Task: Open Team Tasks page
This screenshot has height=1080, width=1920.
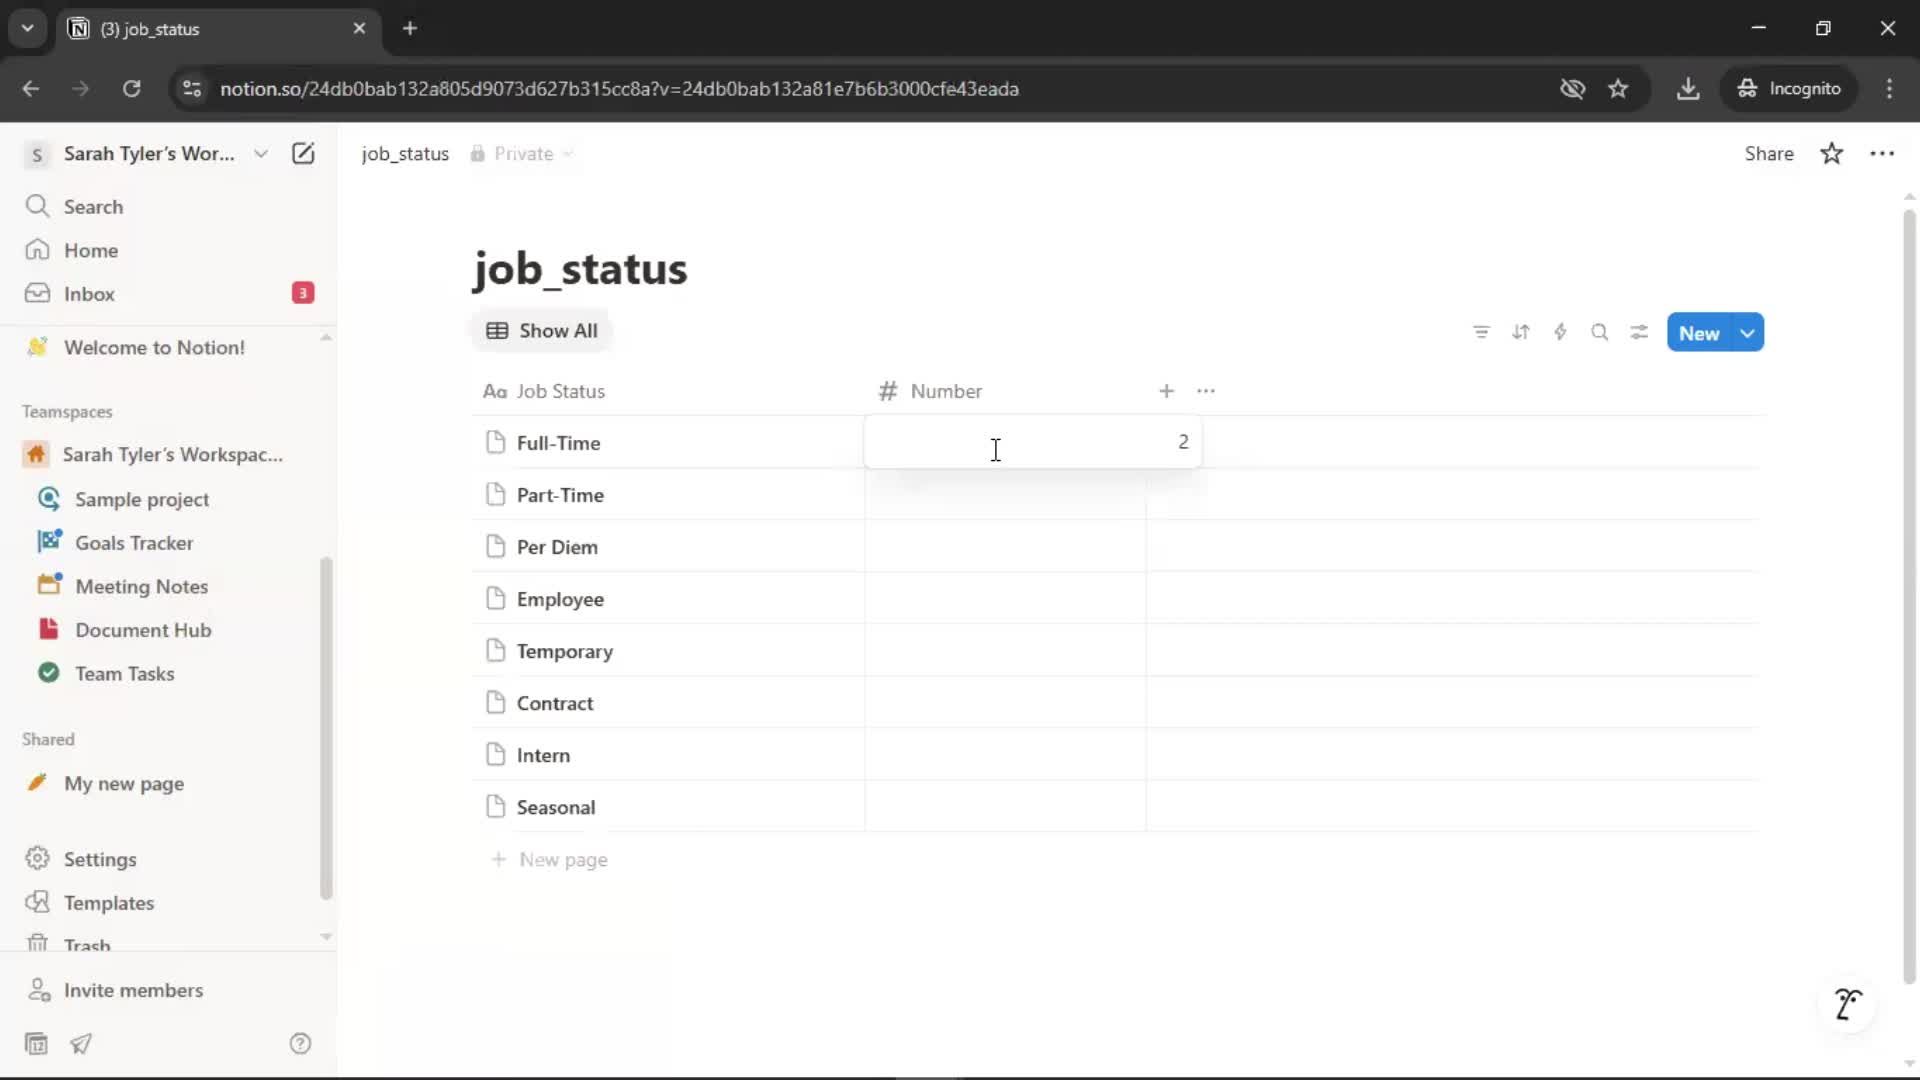Action: 124,674
